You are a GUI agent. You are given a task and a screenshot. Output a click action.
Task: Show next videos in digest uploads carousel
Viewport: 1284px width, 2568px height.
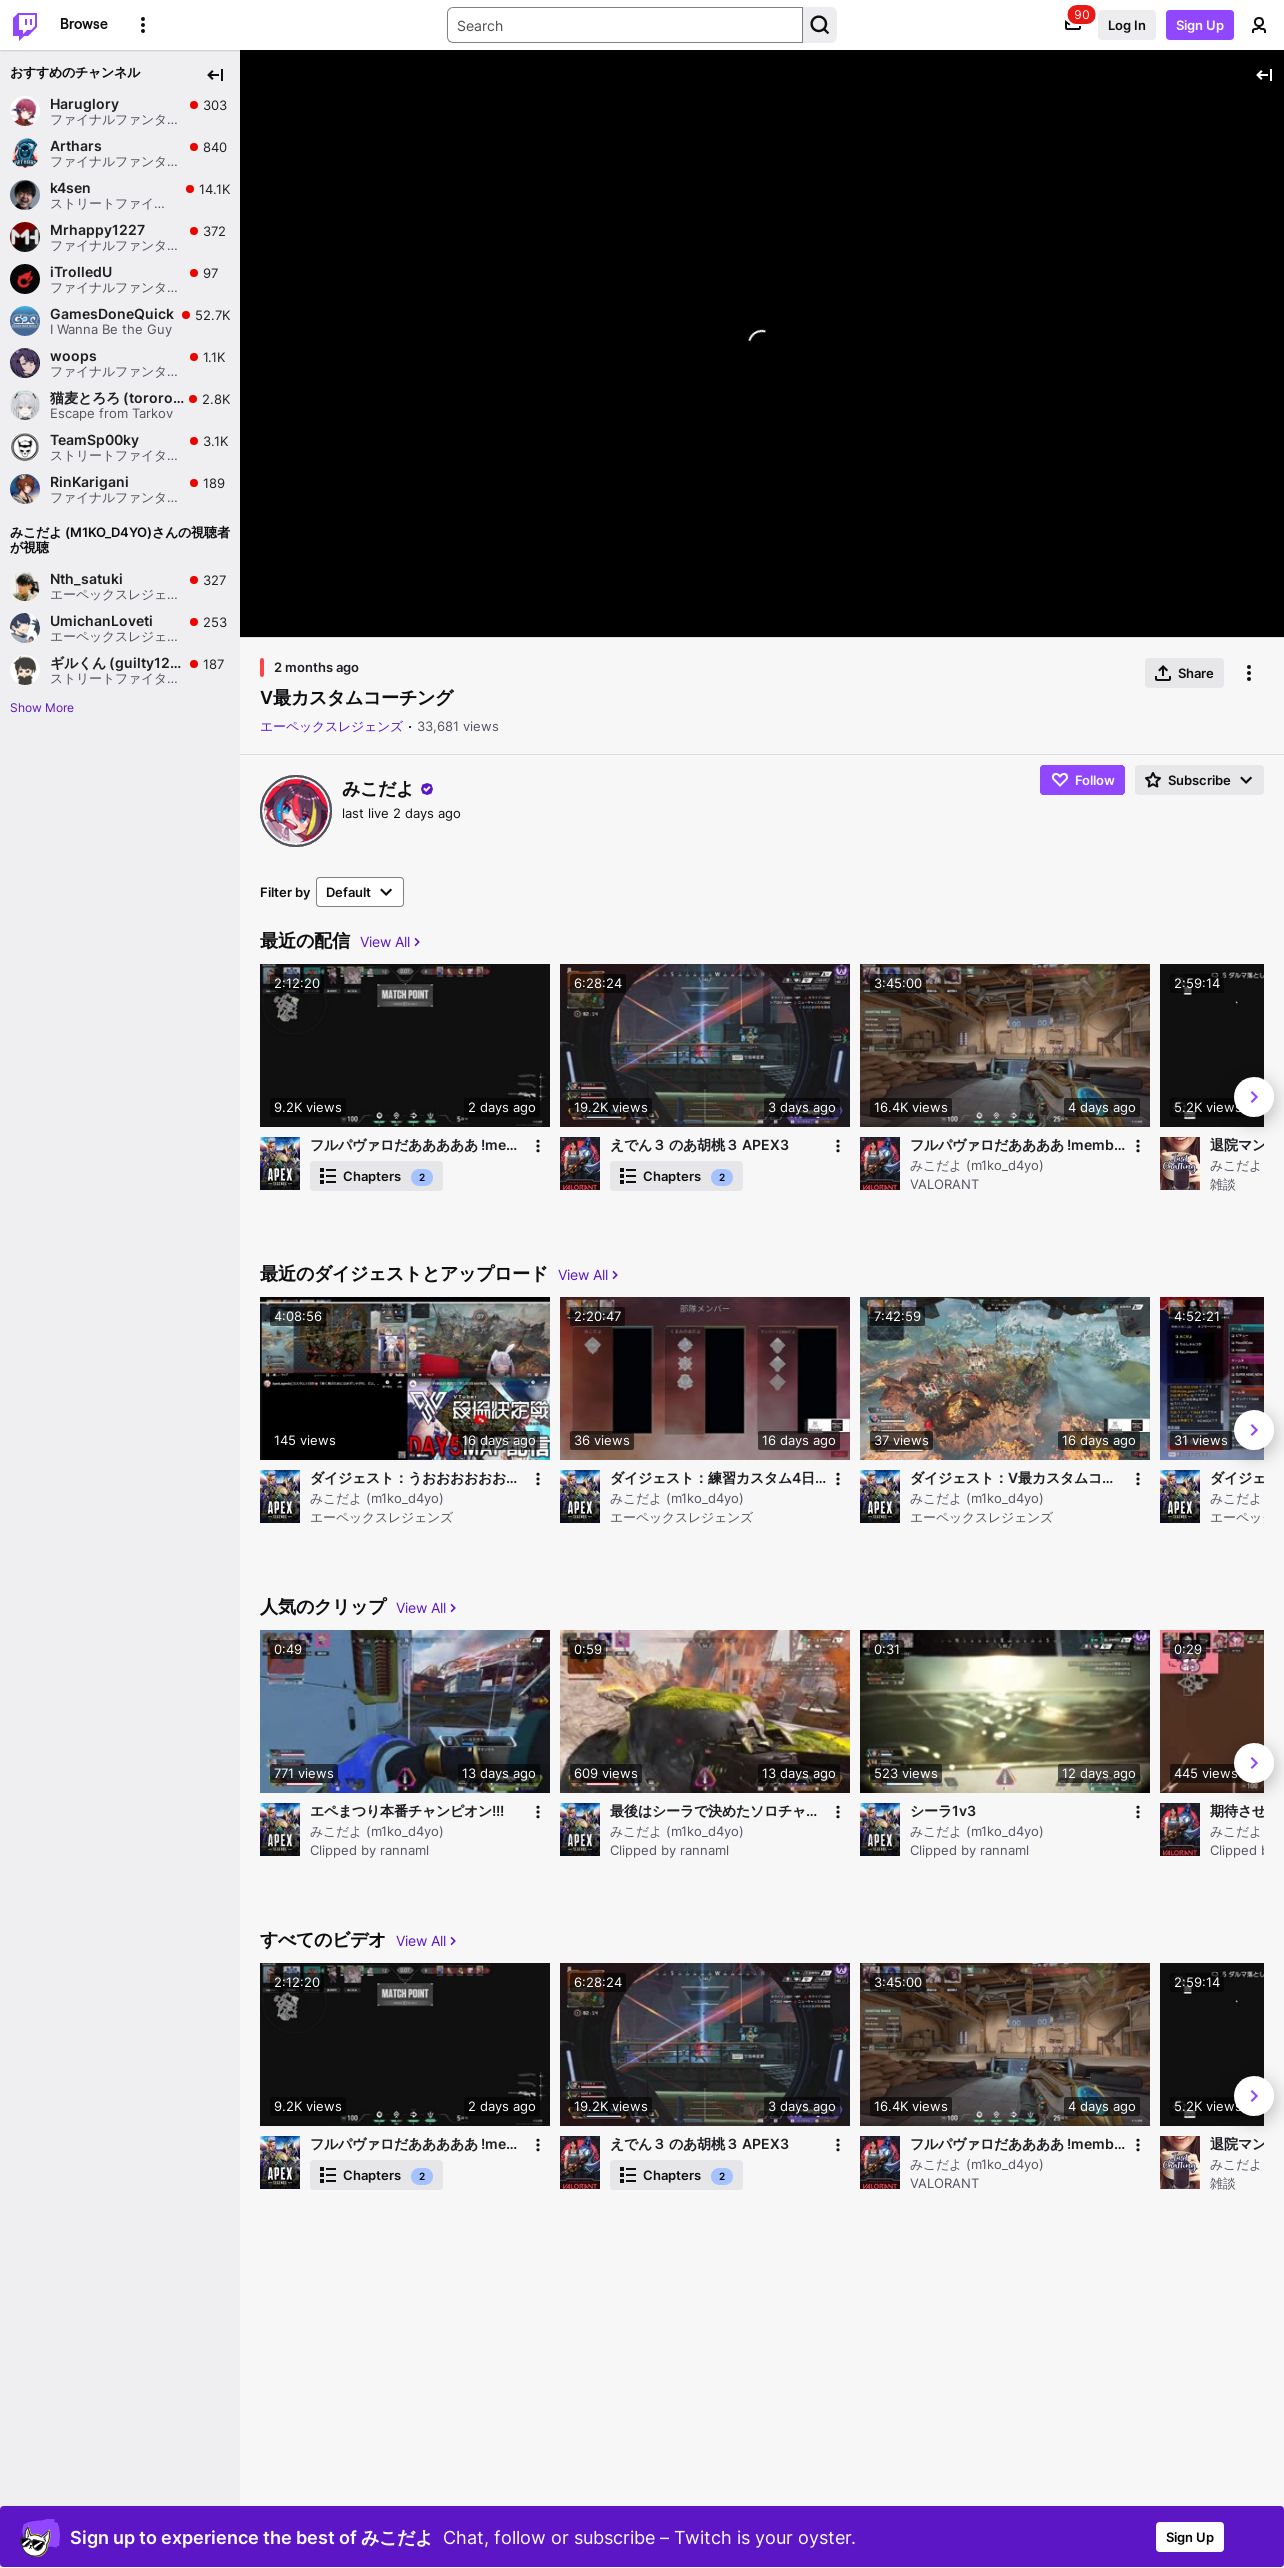1254,1430
